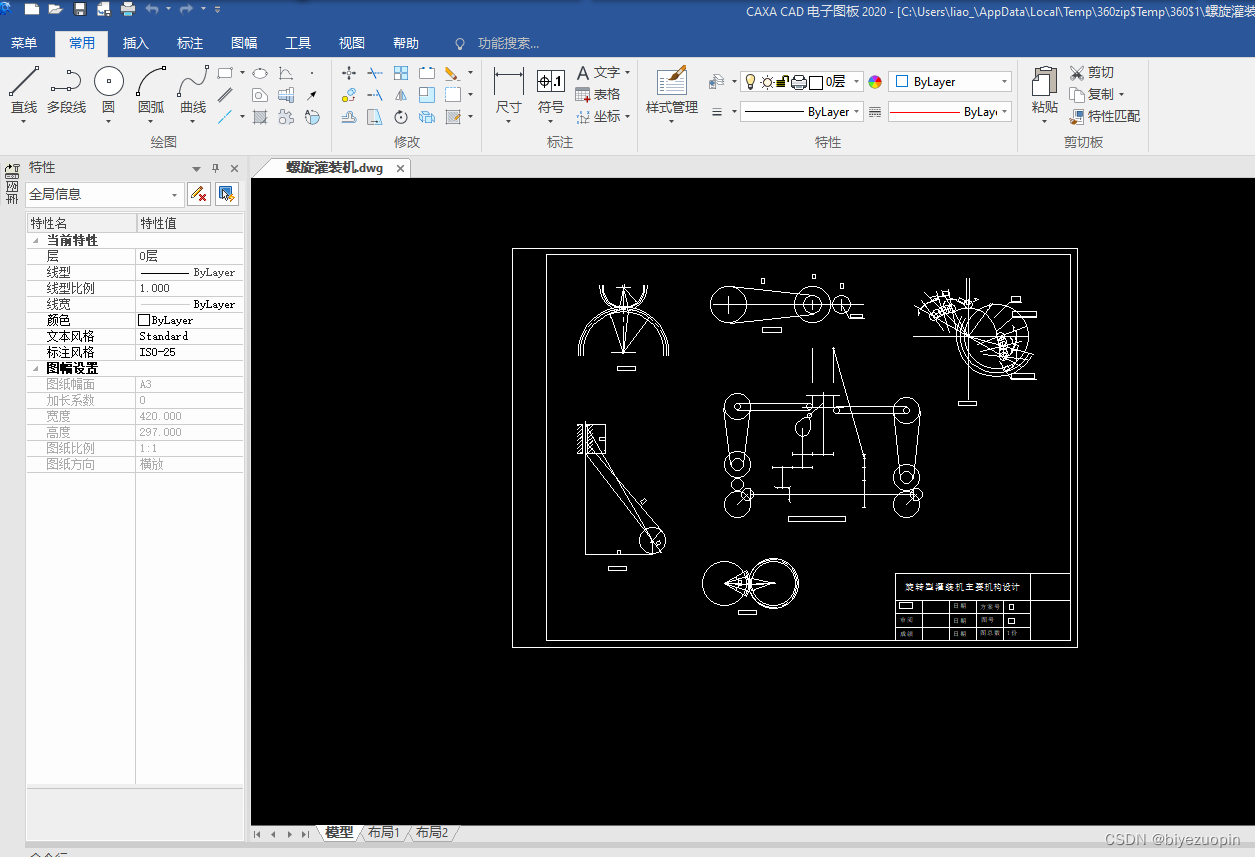Collapse the 当前特性 section

(36, 240)
